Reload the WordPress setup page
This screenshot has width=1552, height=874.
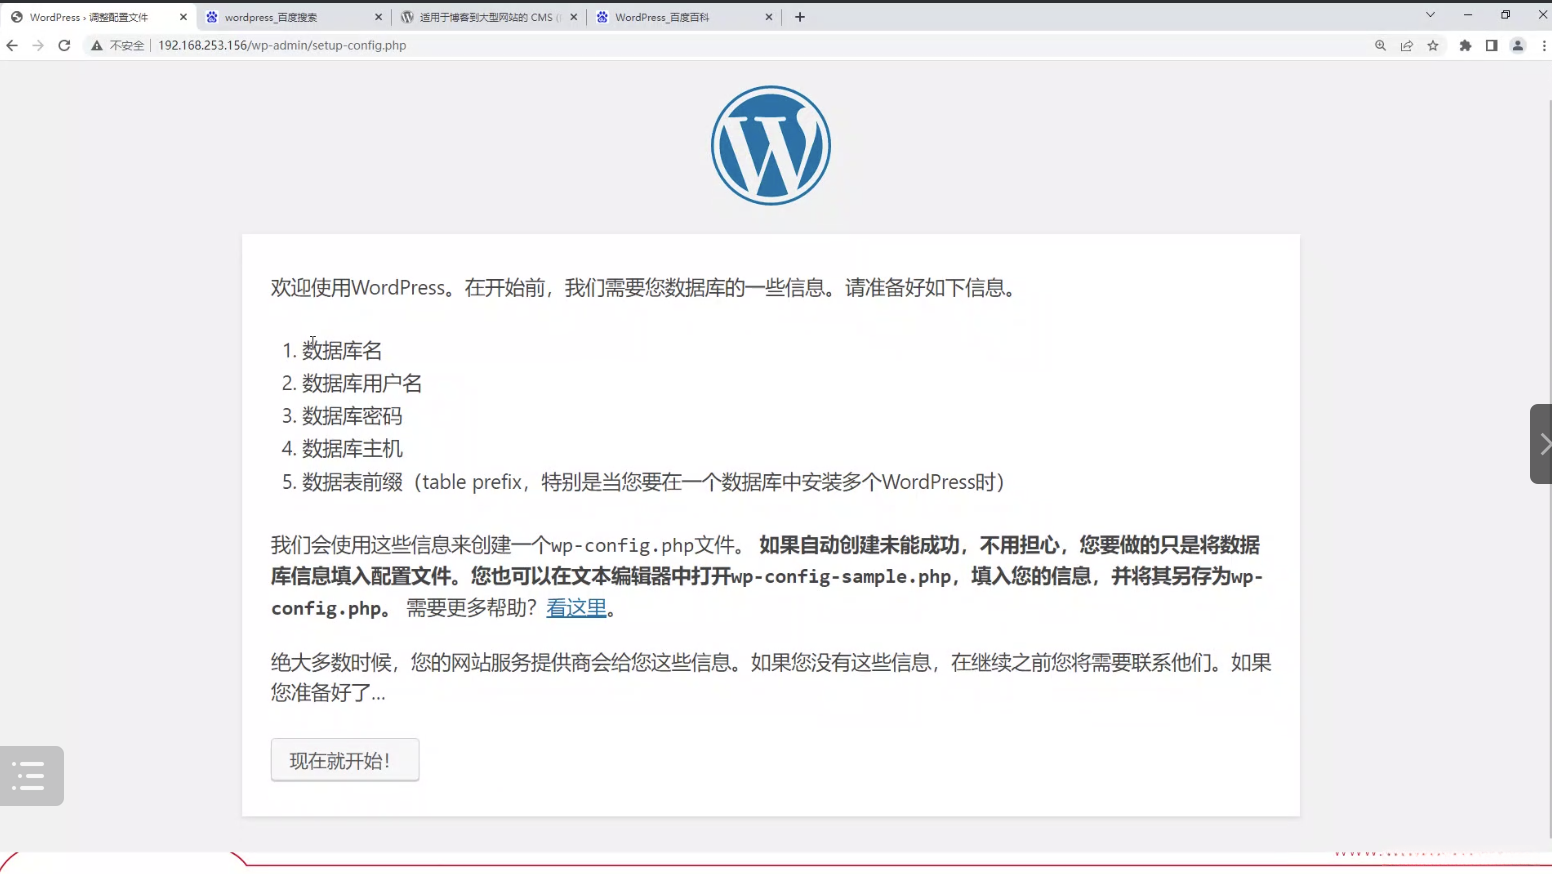coord(64,45)
